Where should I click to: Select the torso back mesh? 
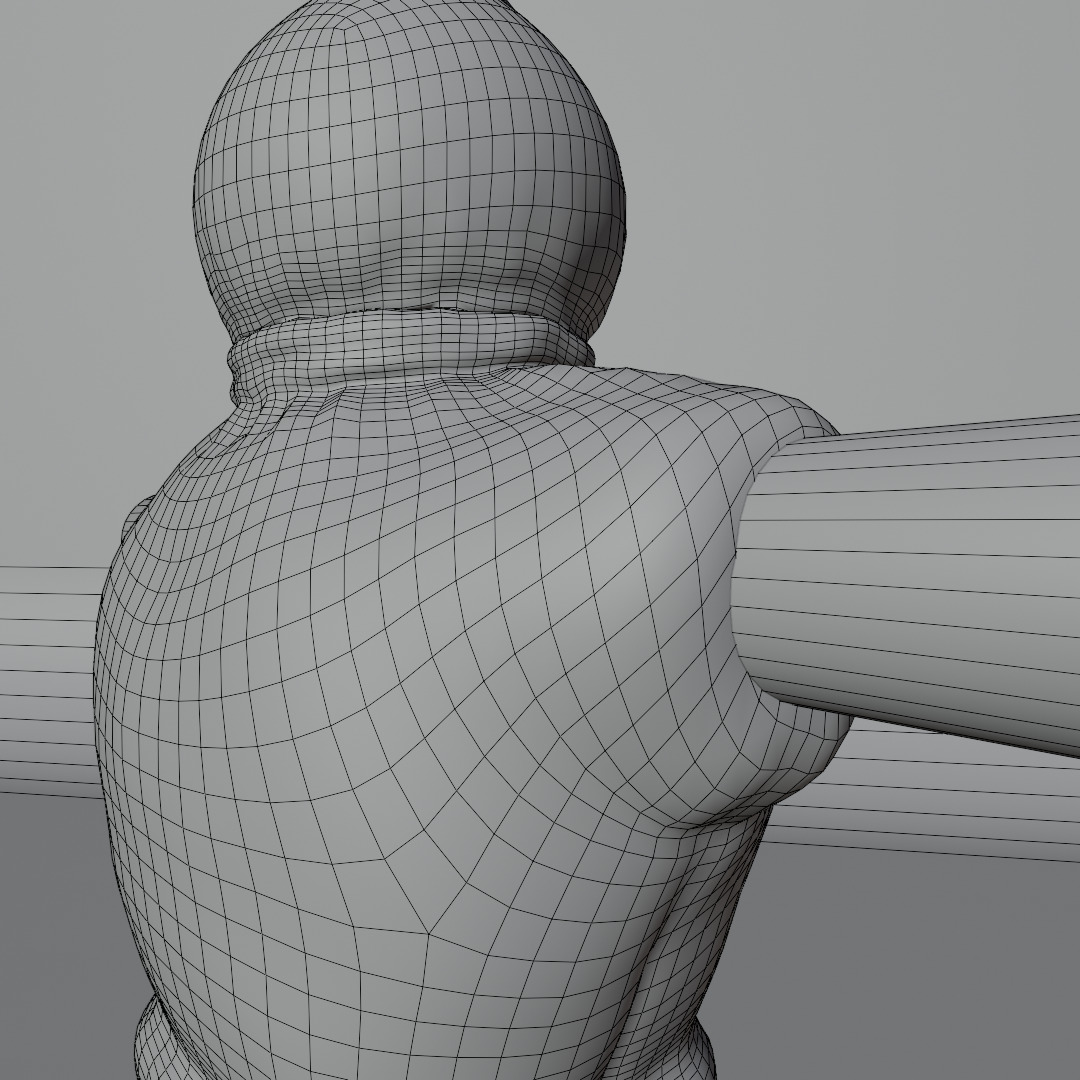pos(441,723)
